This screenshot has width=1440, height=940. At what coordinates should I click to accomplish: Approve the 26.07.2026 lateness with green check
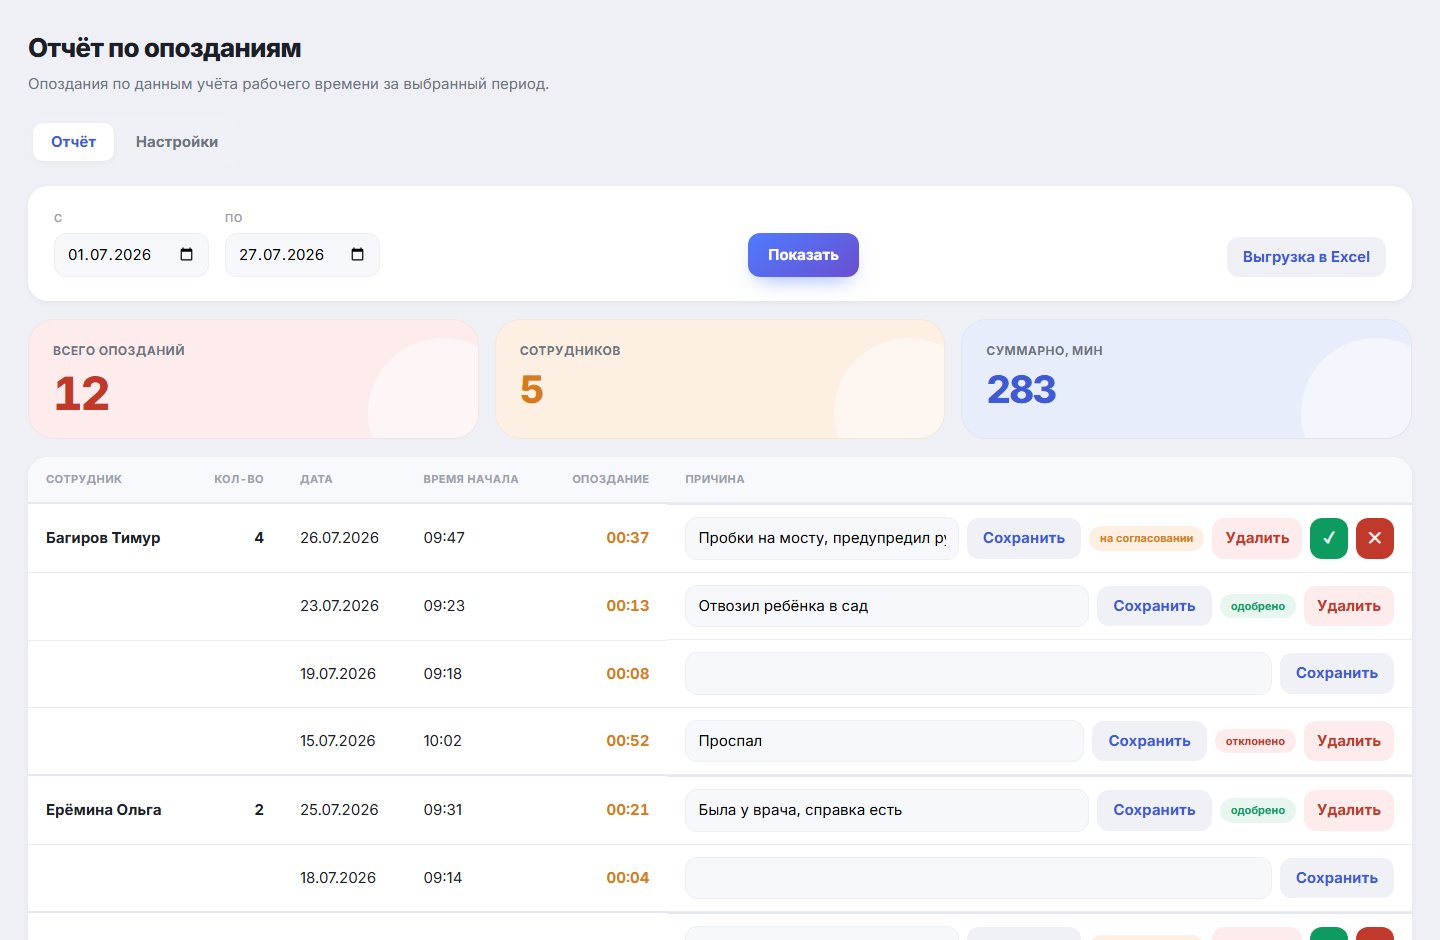1329,538
